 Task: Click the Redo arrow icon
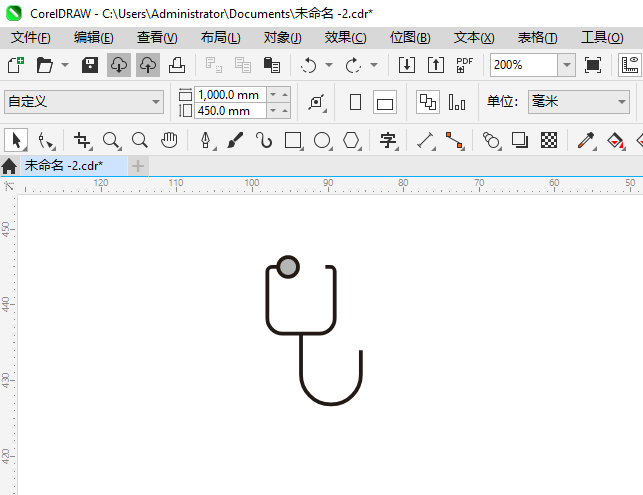click(353, 65)
